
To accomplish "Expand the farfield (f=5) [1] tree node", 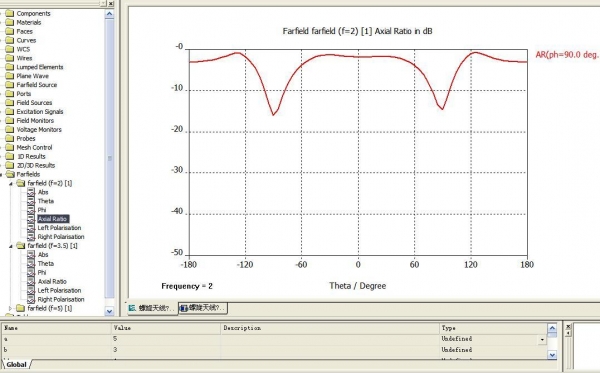I will pos(11,308).
